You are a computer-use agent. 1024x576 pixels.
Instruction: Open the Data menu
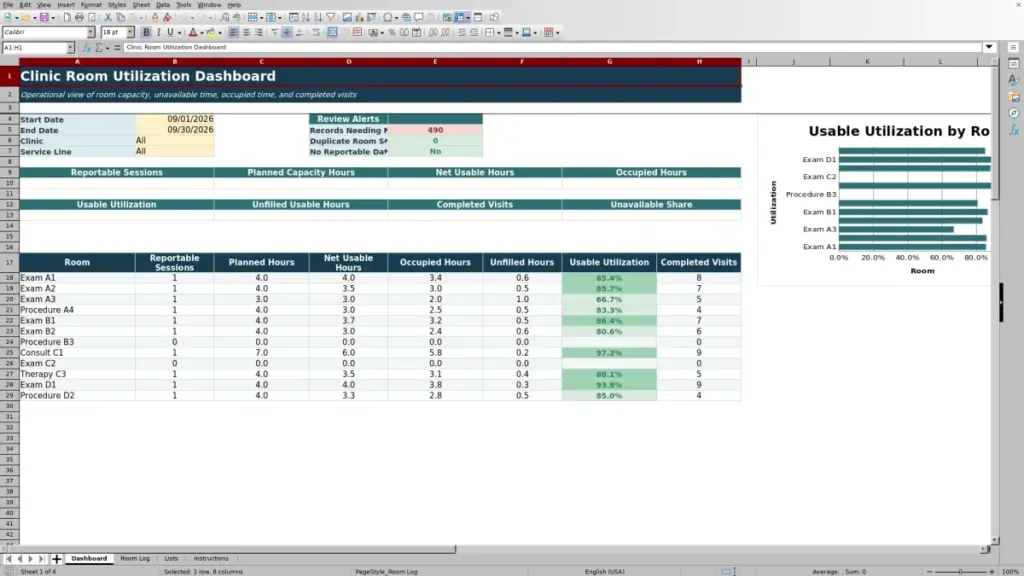coord(163,5)
